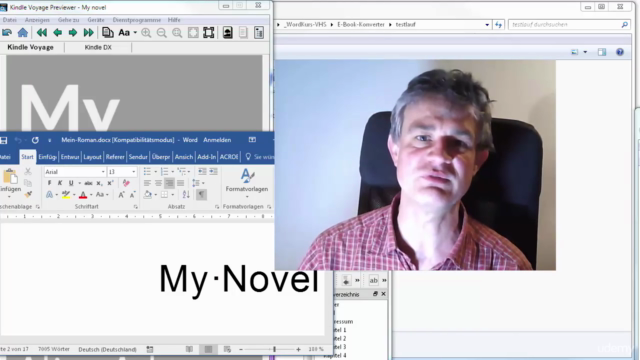Click the Home icon in Kindle Previewer

[x=22, y=33]
